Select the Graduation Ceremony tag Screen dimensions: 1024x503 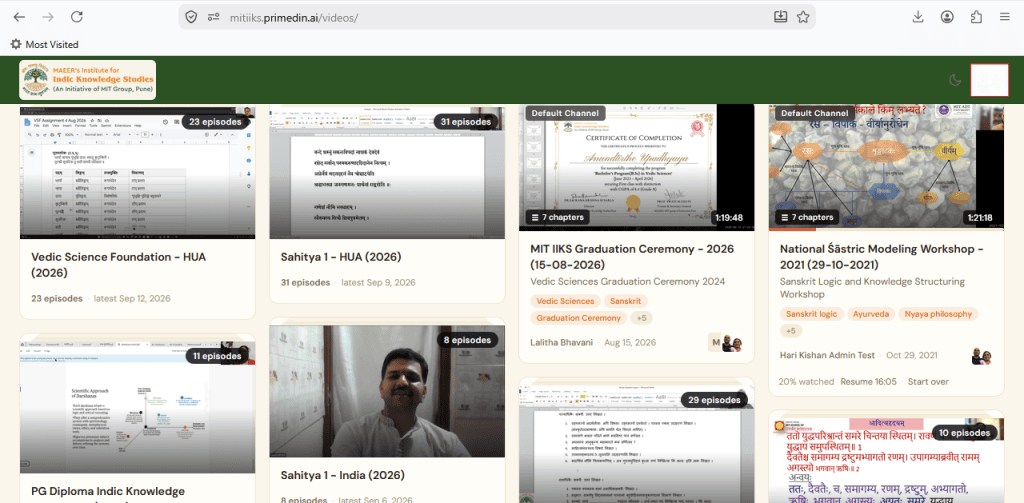[578, 318]
